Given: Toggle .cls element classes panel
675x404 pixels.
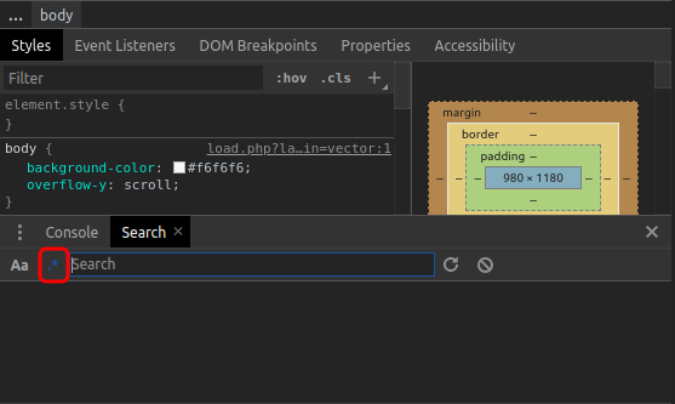Looking at the screenshot, I should click(336, 78).
